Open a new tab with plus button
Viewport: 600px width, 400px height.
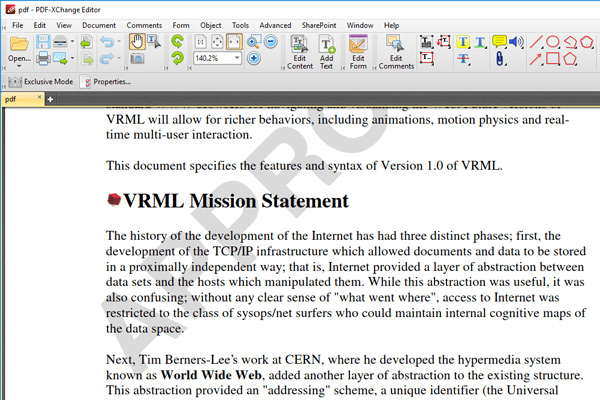click(x=50, y=100)
